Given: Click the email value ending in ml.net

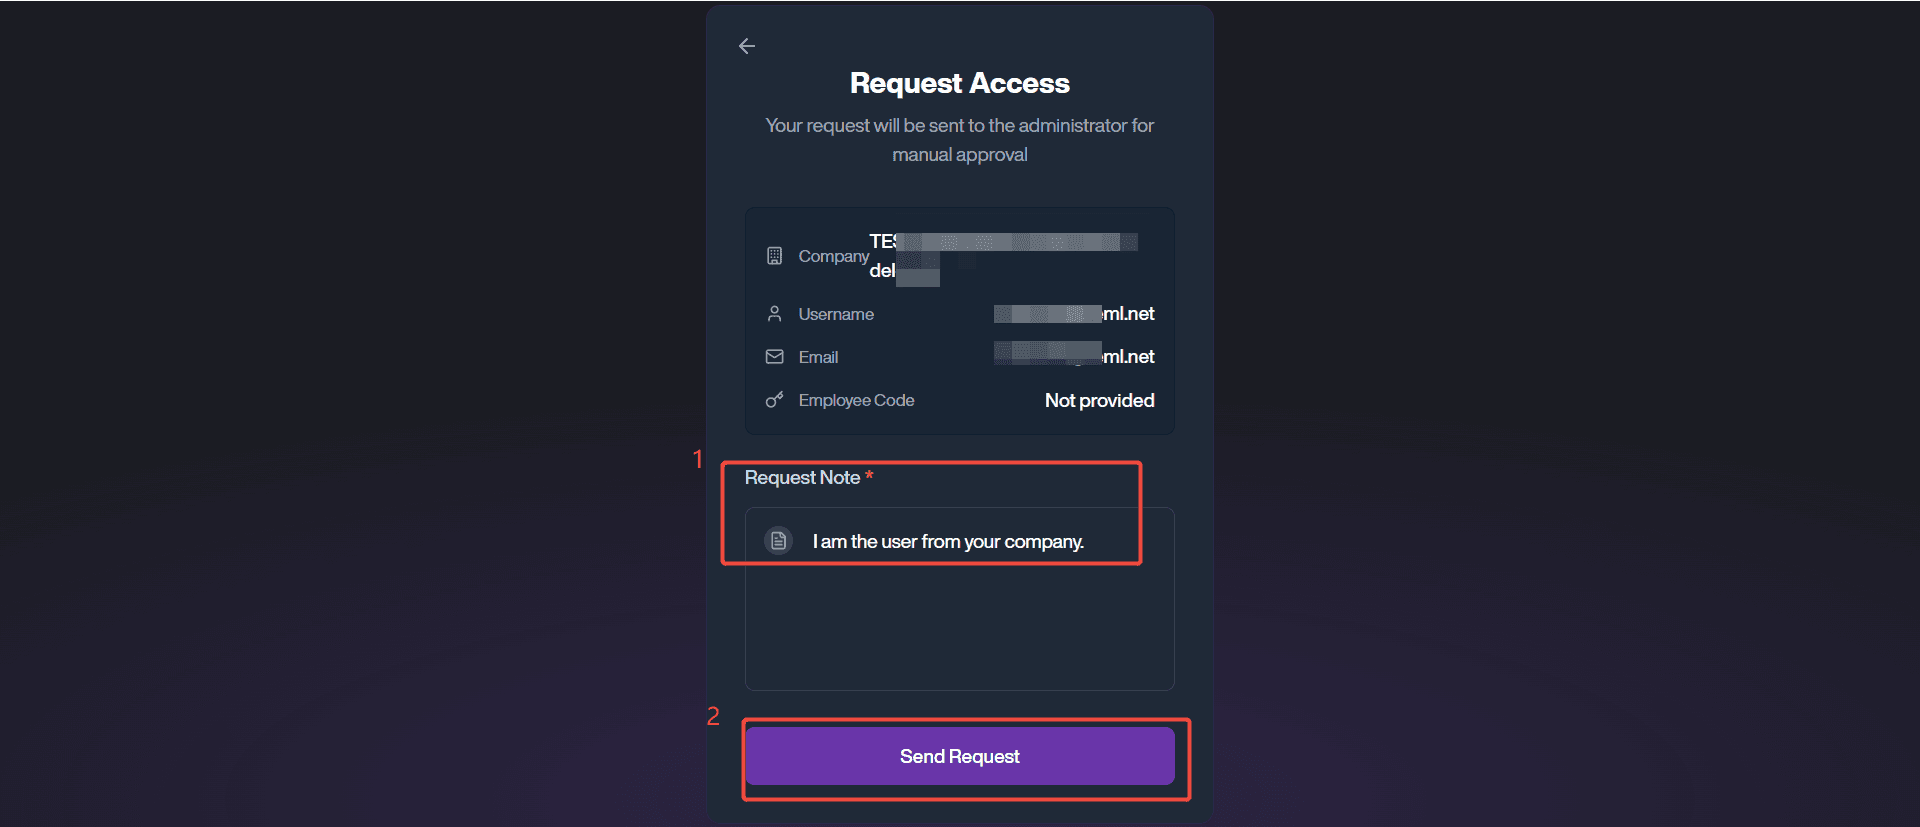Looking at the screenshot, I should (1074, 357).
